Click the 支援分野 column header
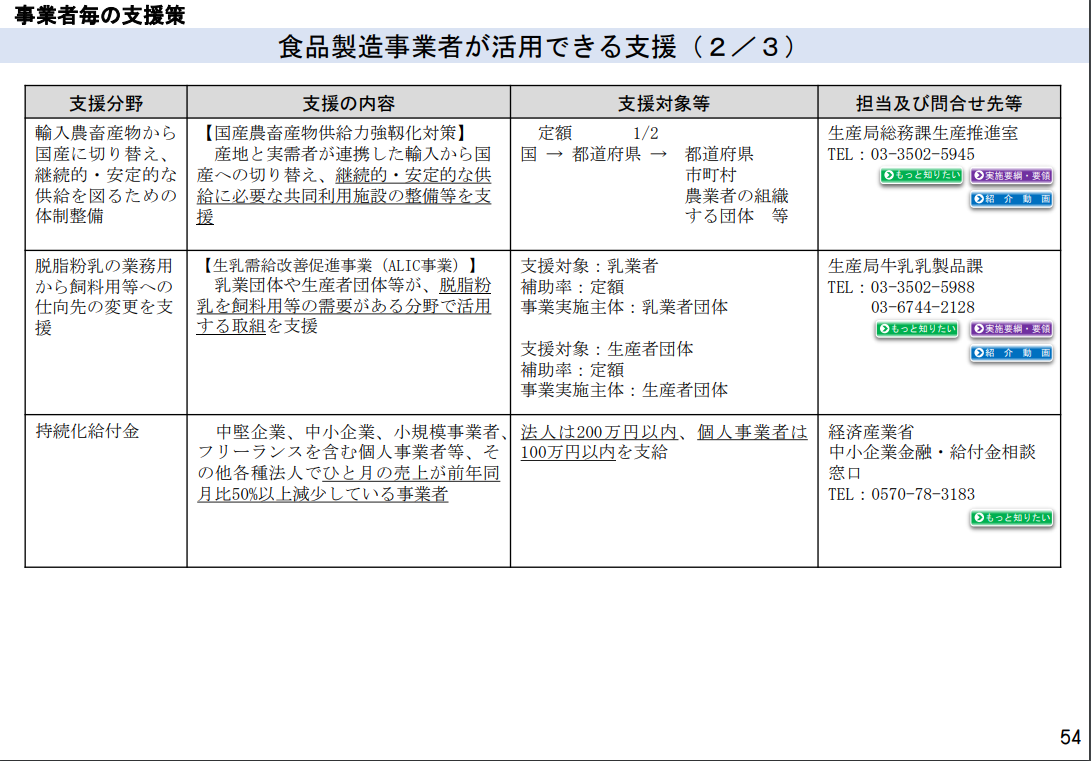The height and width of the screenshot is (761, 1091). (106, 103)
